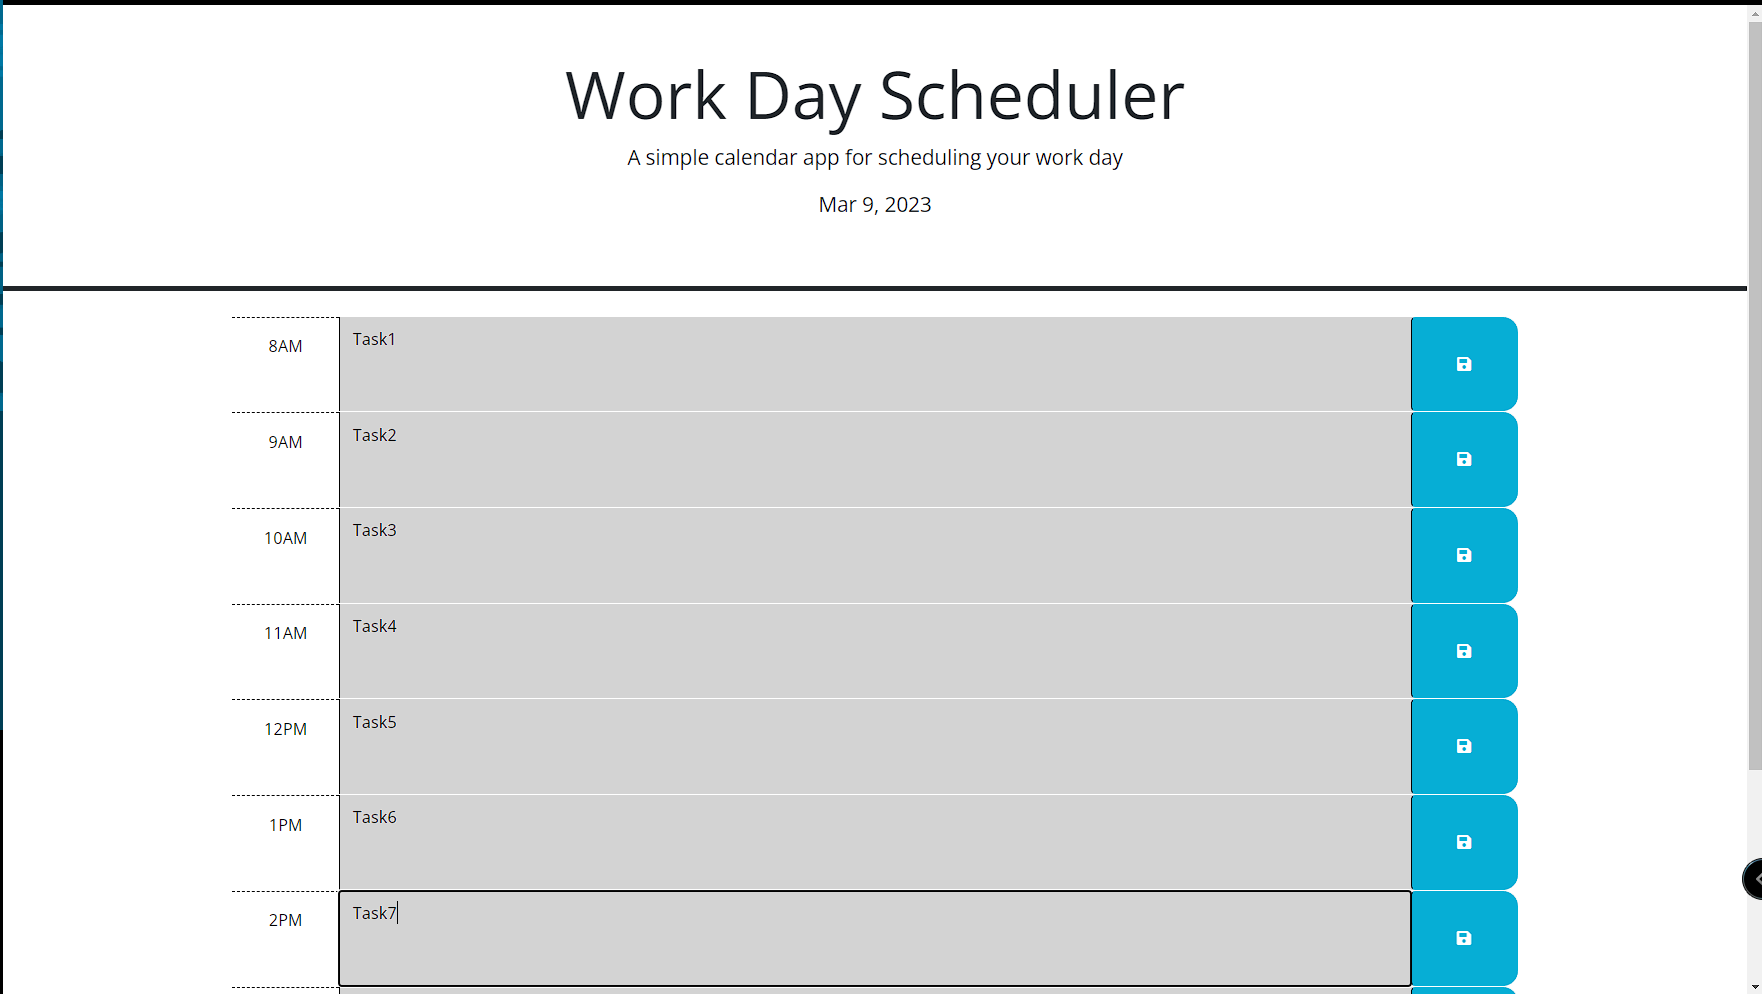Select the 10AM Task3 text box
The width and height of the screenshot is (1762, 994).
pyautogui.click(x=874, y=555)
